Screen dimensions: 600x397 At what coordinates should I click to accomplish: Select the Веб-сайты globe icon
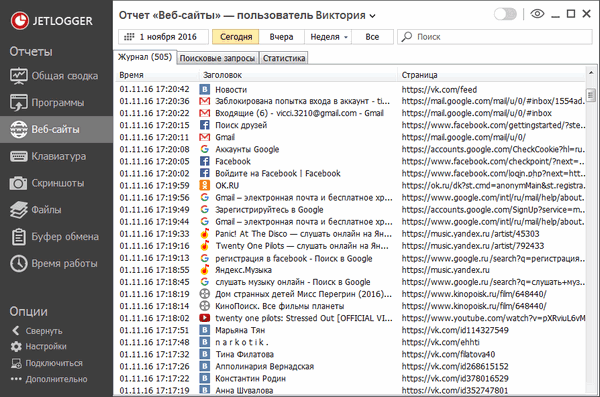18,129
